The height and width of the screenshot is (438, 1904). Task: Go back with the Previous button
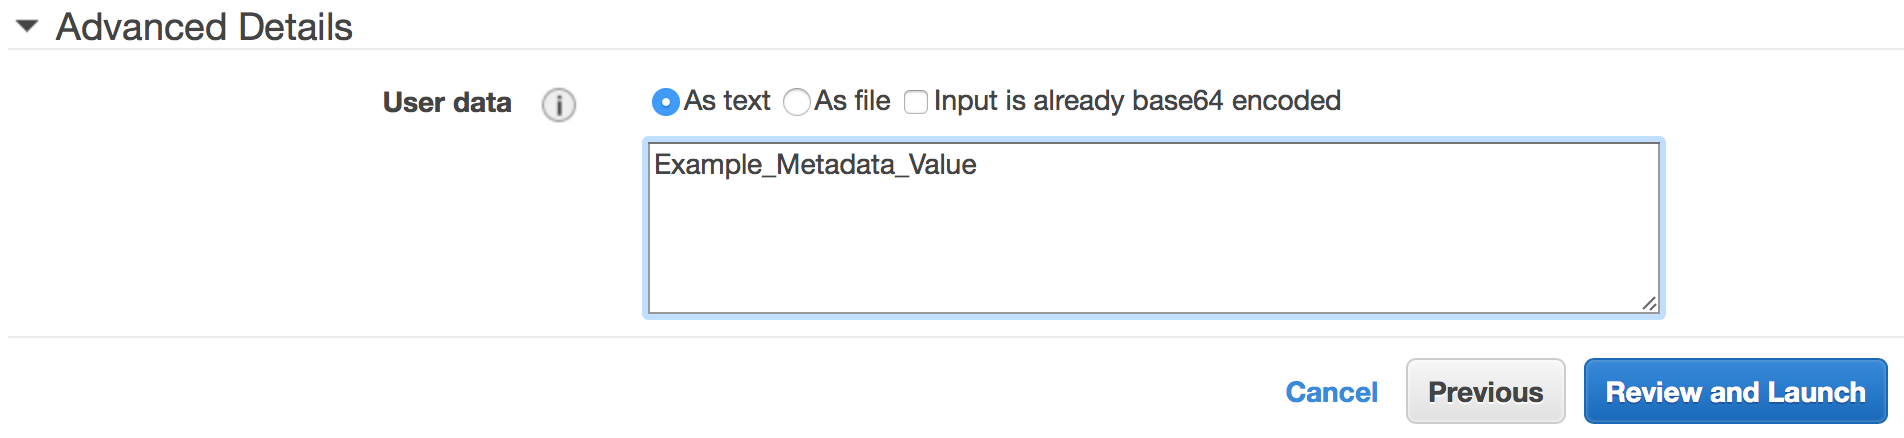pos(1485,391)
